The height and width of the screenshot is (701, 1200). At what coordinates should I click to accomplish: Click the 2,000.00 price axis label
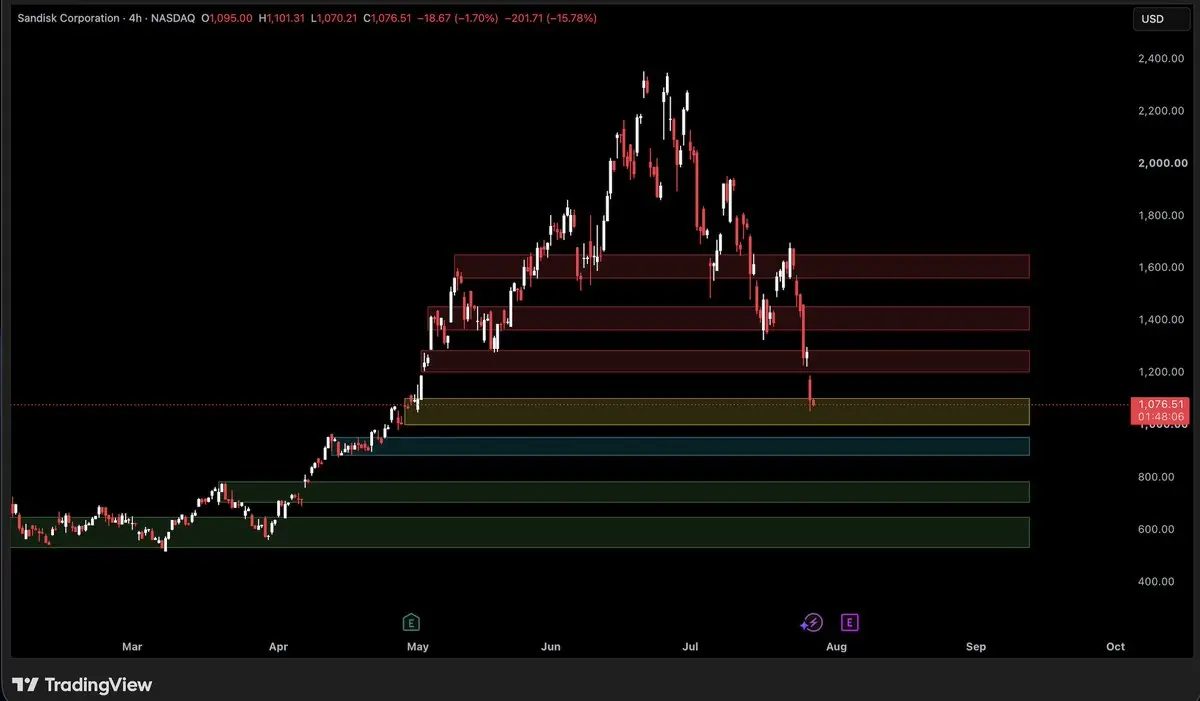pos(1161,163)
